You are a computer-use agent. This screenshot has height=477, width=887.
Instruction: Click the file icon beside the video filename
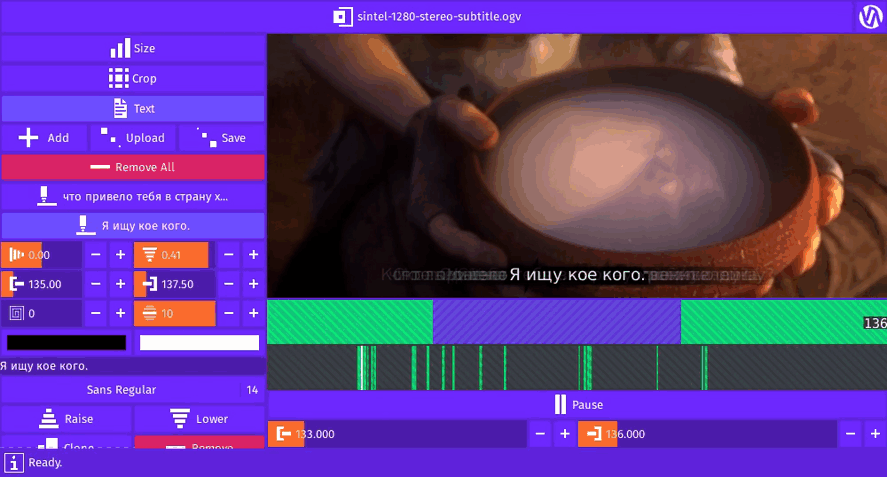tap(342, 16)
